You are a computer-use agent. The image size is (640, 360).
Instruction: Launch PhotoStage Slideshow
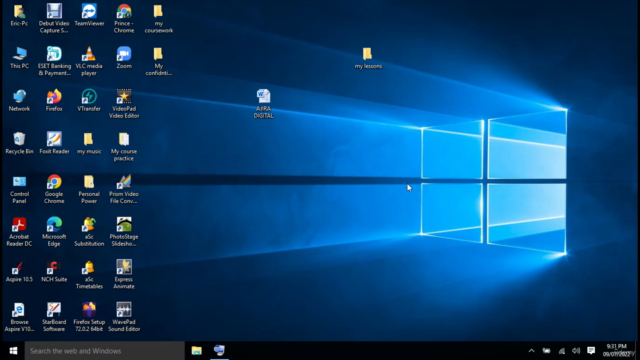pyautogui.click(x=124, y=232)
